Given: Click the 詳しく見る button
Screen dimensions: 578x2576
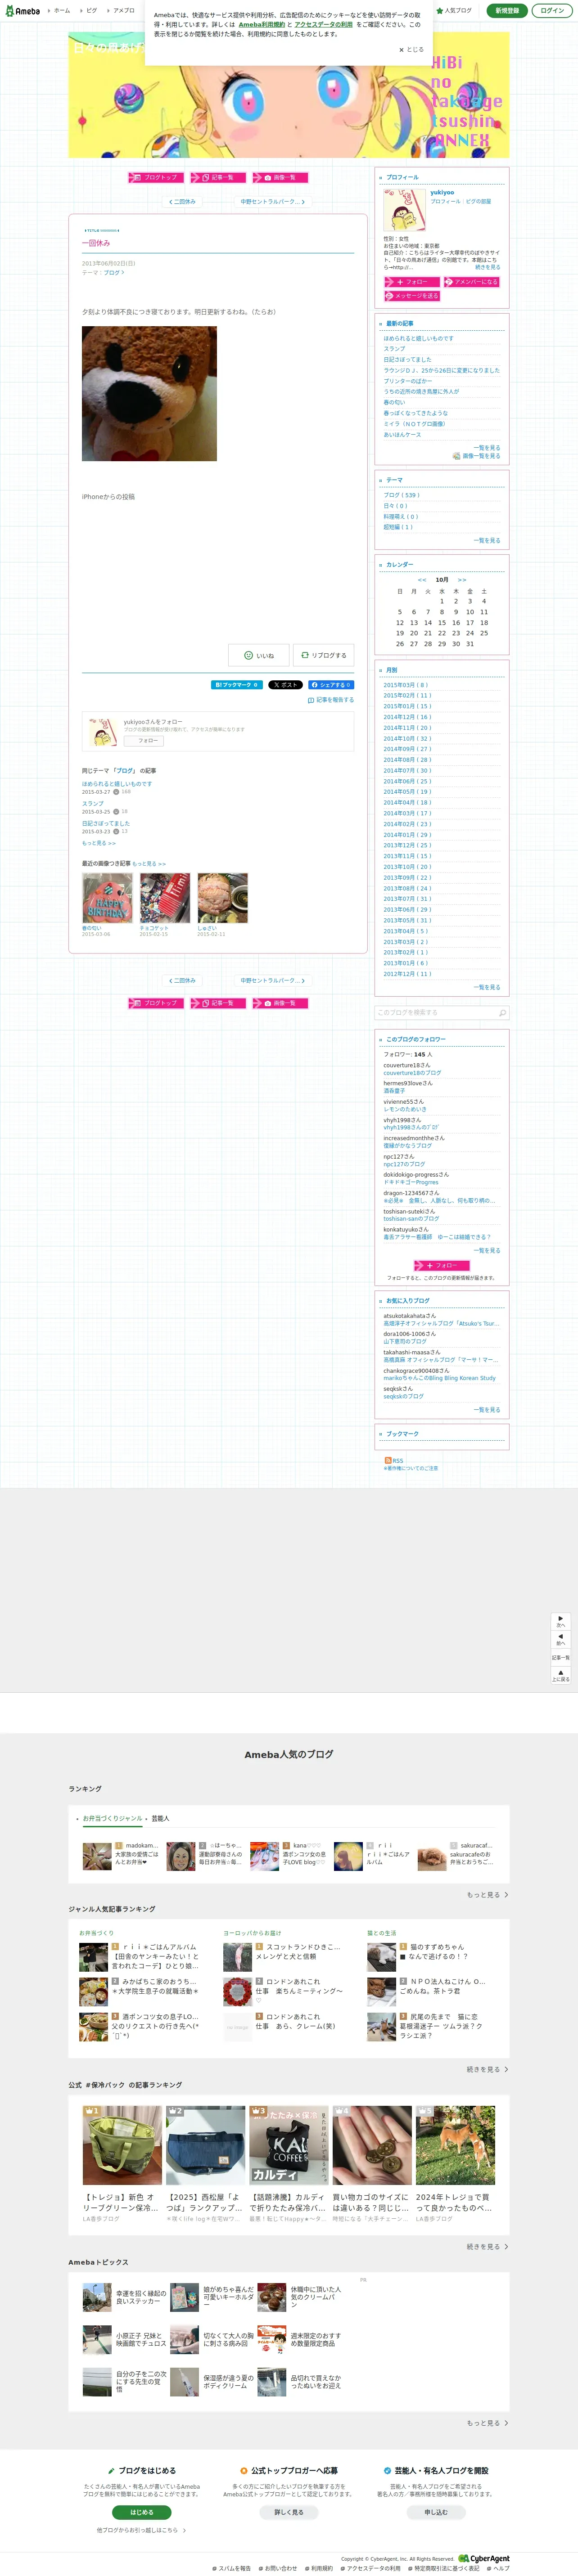Looking at the screenshot, I should click(289, 2511).
